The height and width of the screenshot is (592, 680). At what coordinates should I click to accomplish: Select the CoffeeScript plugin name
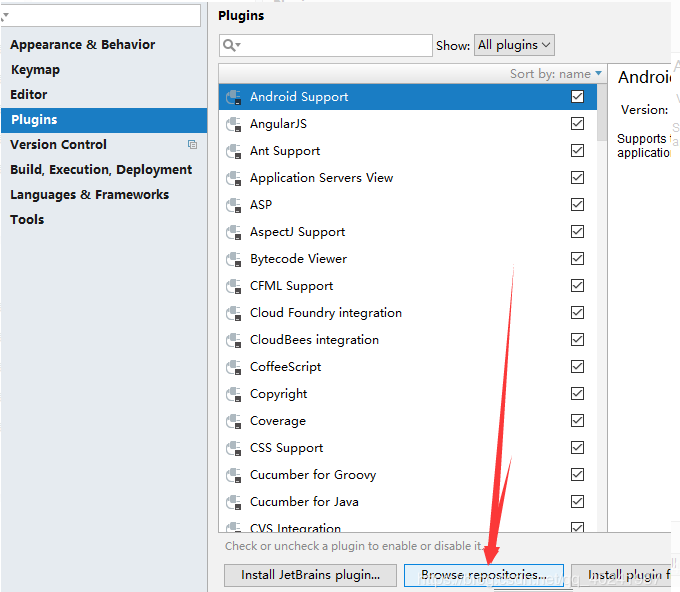coord(285,367)
